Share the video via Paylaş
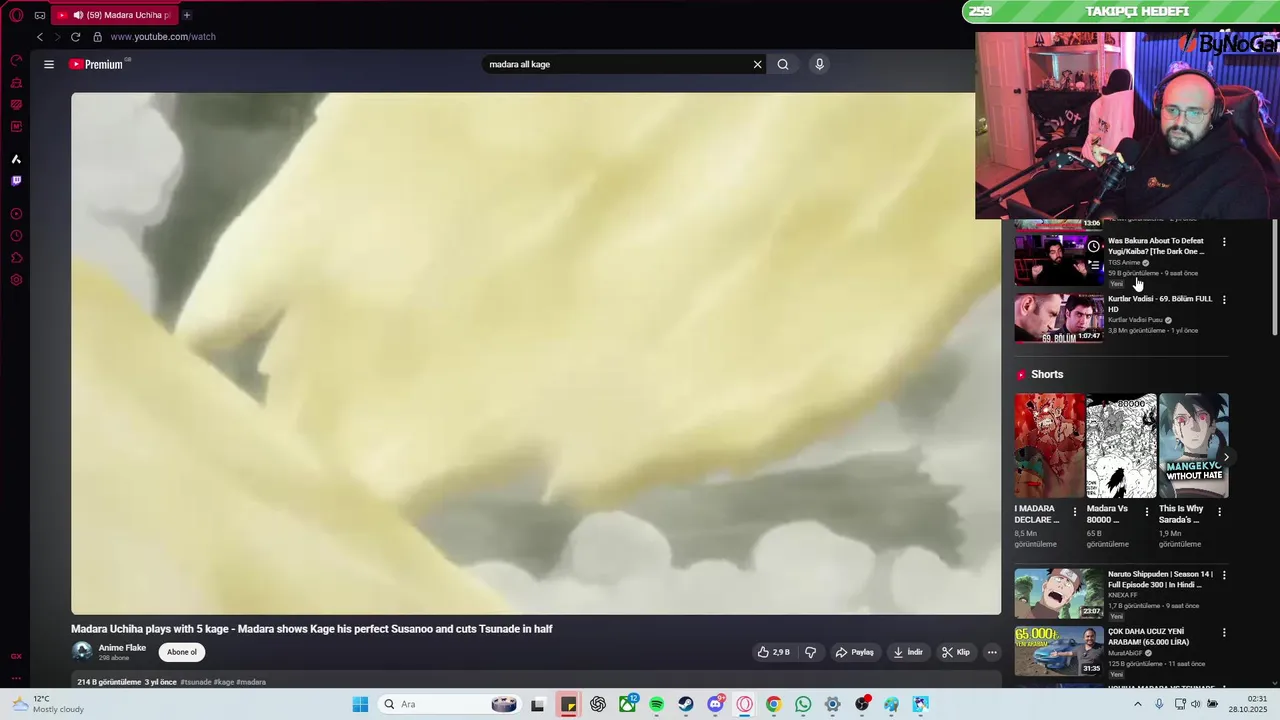This screenshot has height=720, width=1280. [x=855, y=652]
